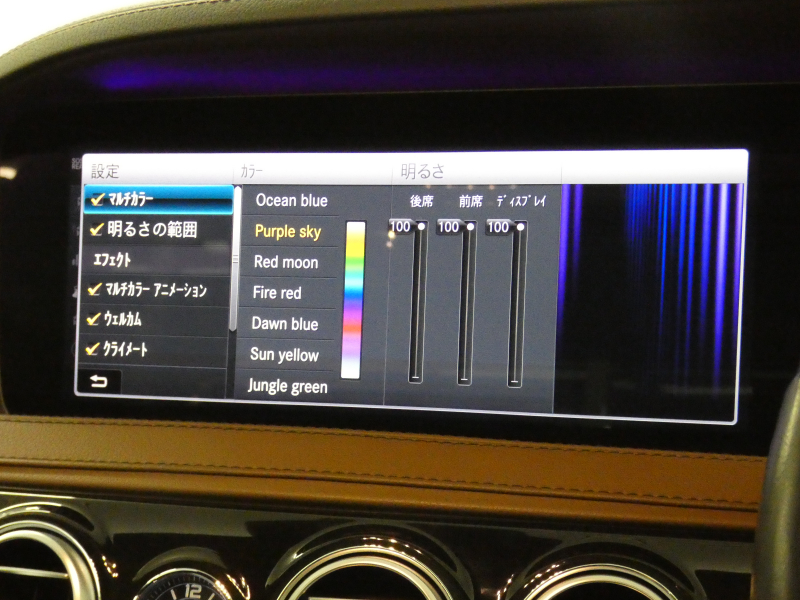Click the 後席 slider label

coord(421,202)
